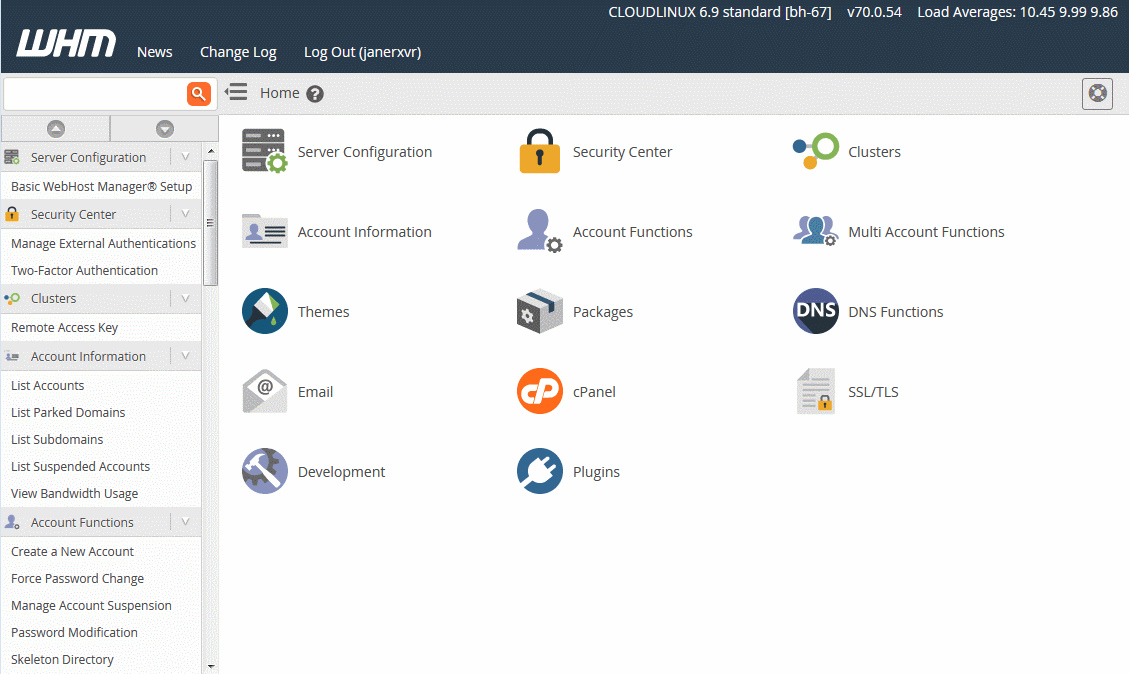The height and width of the screenshot is (674, 1129).
Task: Open the Plugins plug icon
Action: point(539,471)
